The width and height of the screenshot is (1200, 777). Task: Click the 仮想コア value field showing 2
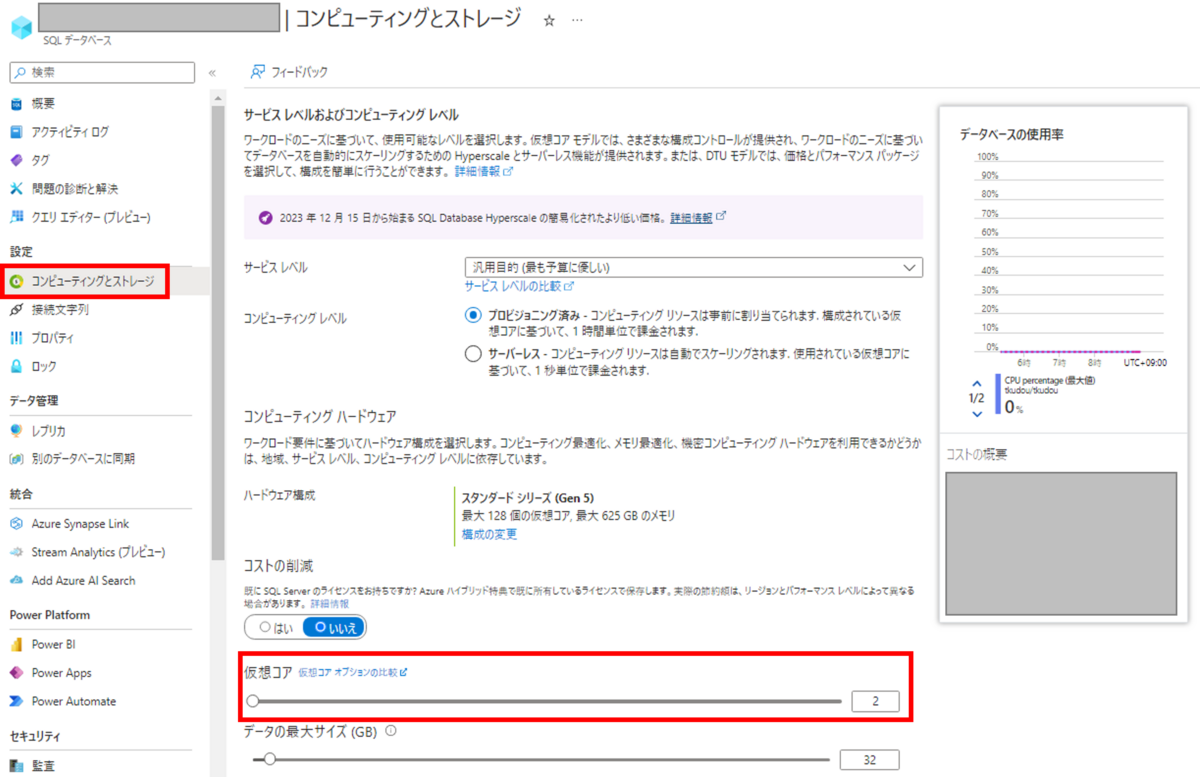click(875, 702)
